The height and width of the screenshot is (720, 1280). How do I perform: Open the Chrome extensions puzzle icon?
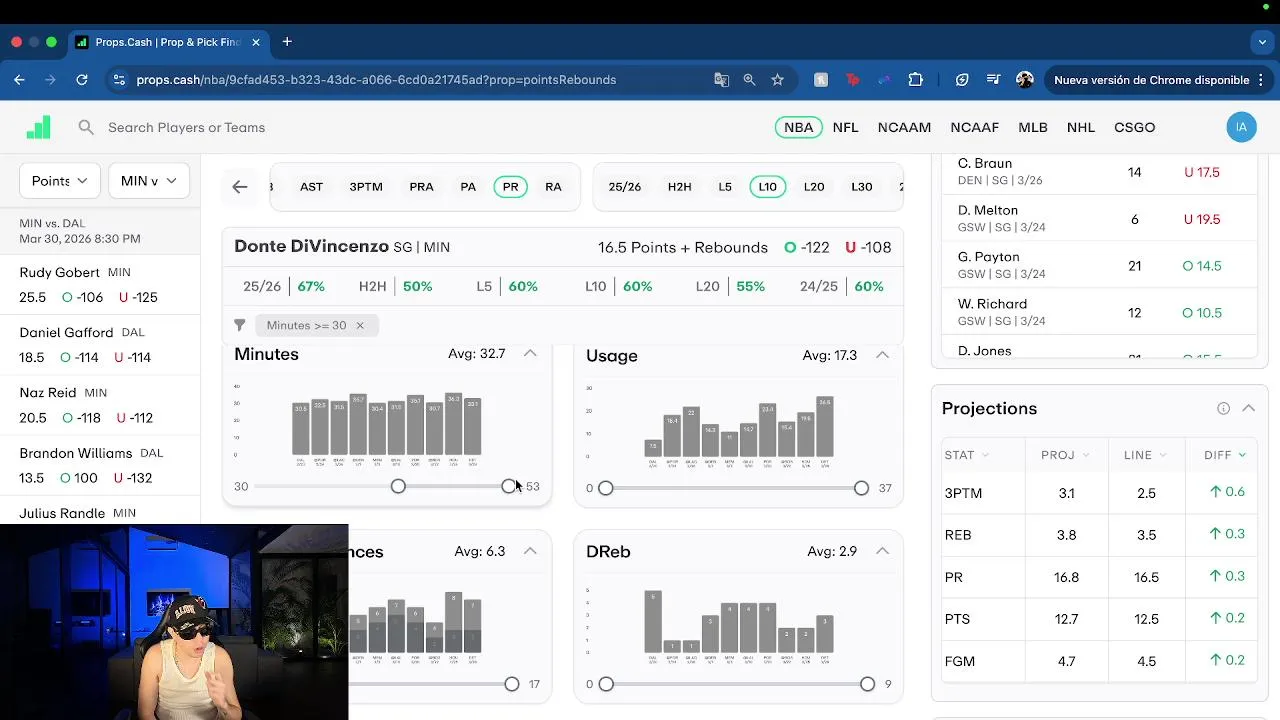coord(915,80)
